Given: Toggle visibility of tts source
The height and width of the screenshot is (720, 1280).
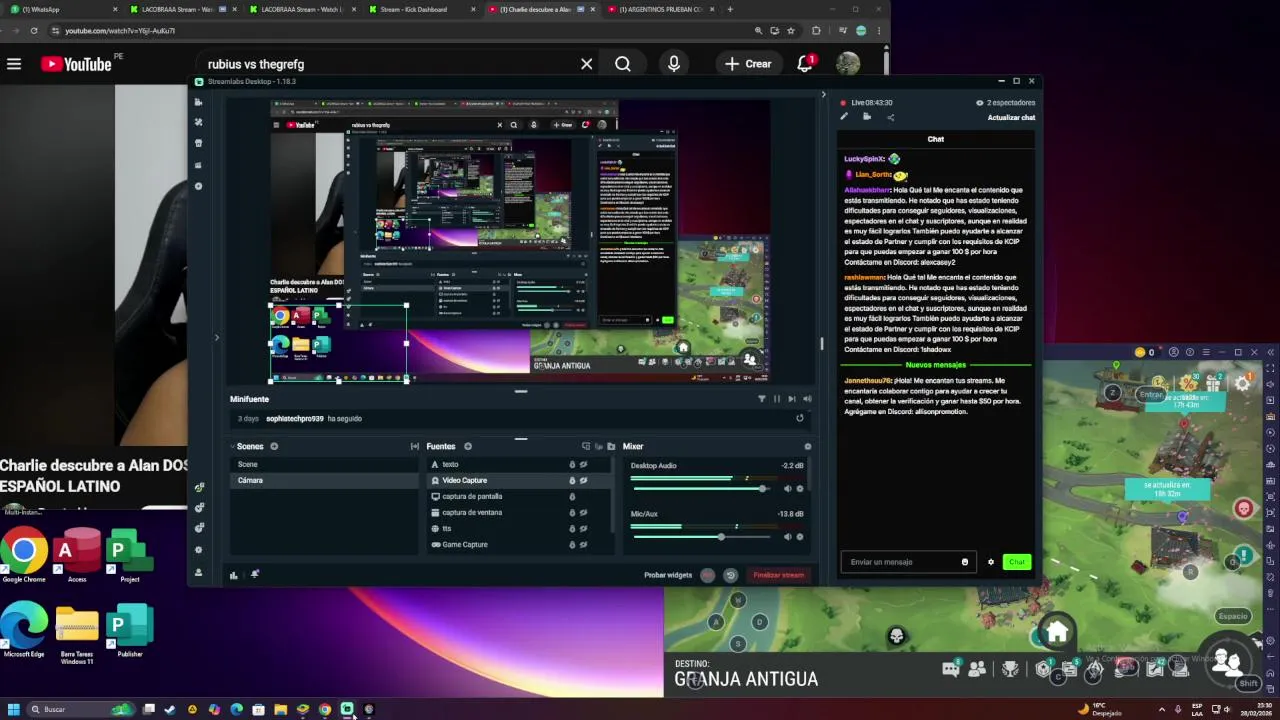Looking at the screenshot, I should coord(584,528).
